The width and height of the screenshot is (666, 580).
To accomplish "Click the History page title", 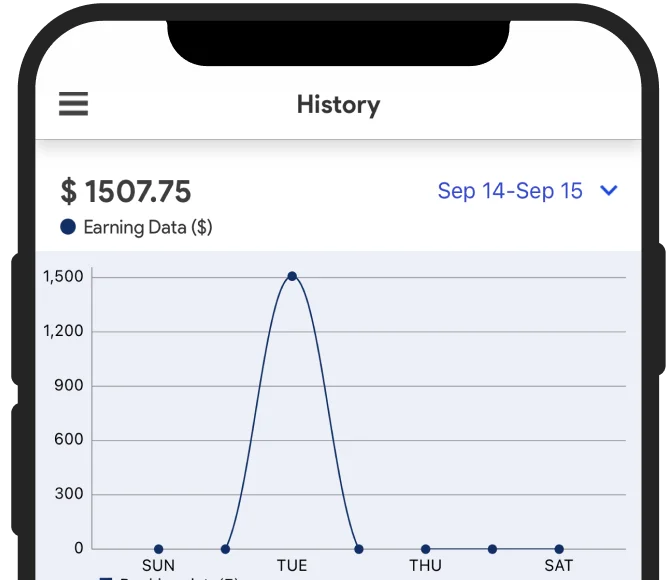I will tap(338, 104).
